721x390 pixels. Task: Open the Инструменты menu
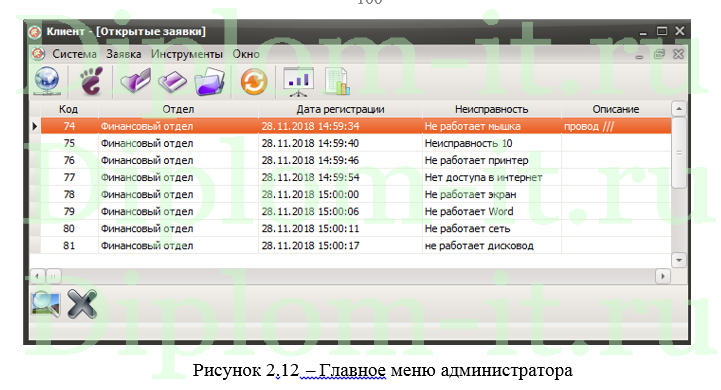[187, 54]
